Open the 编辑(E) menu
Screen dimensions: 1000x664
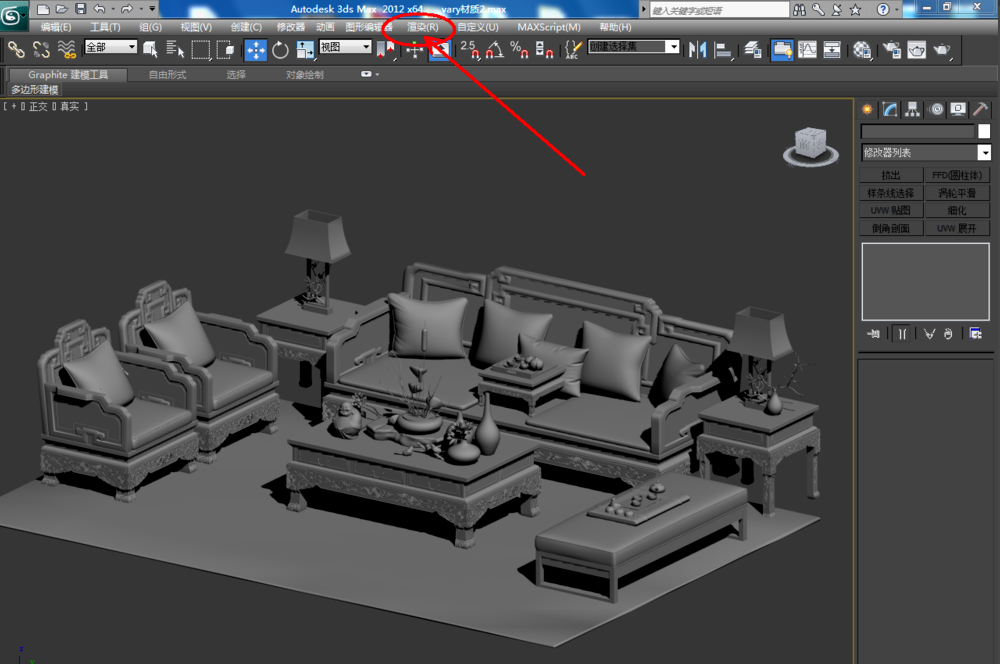click(55, 27)
